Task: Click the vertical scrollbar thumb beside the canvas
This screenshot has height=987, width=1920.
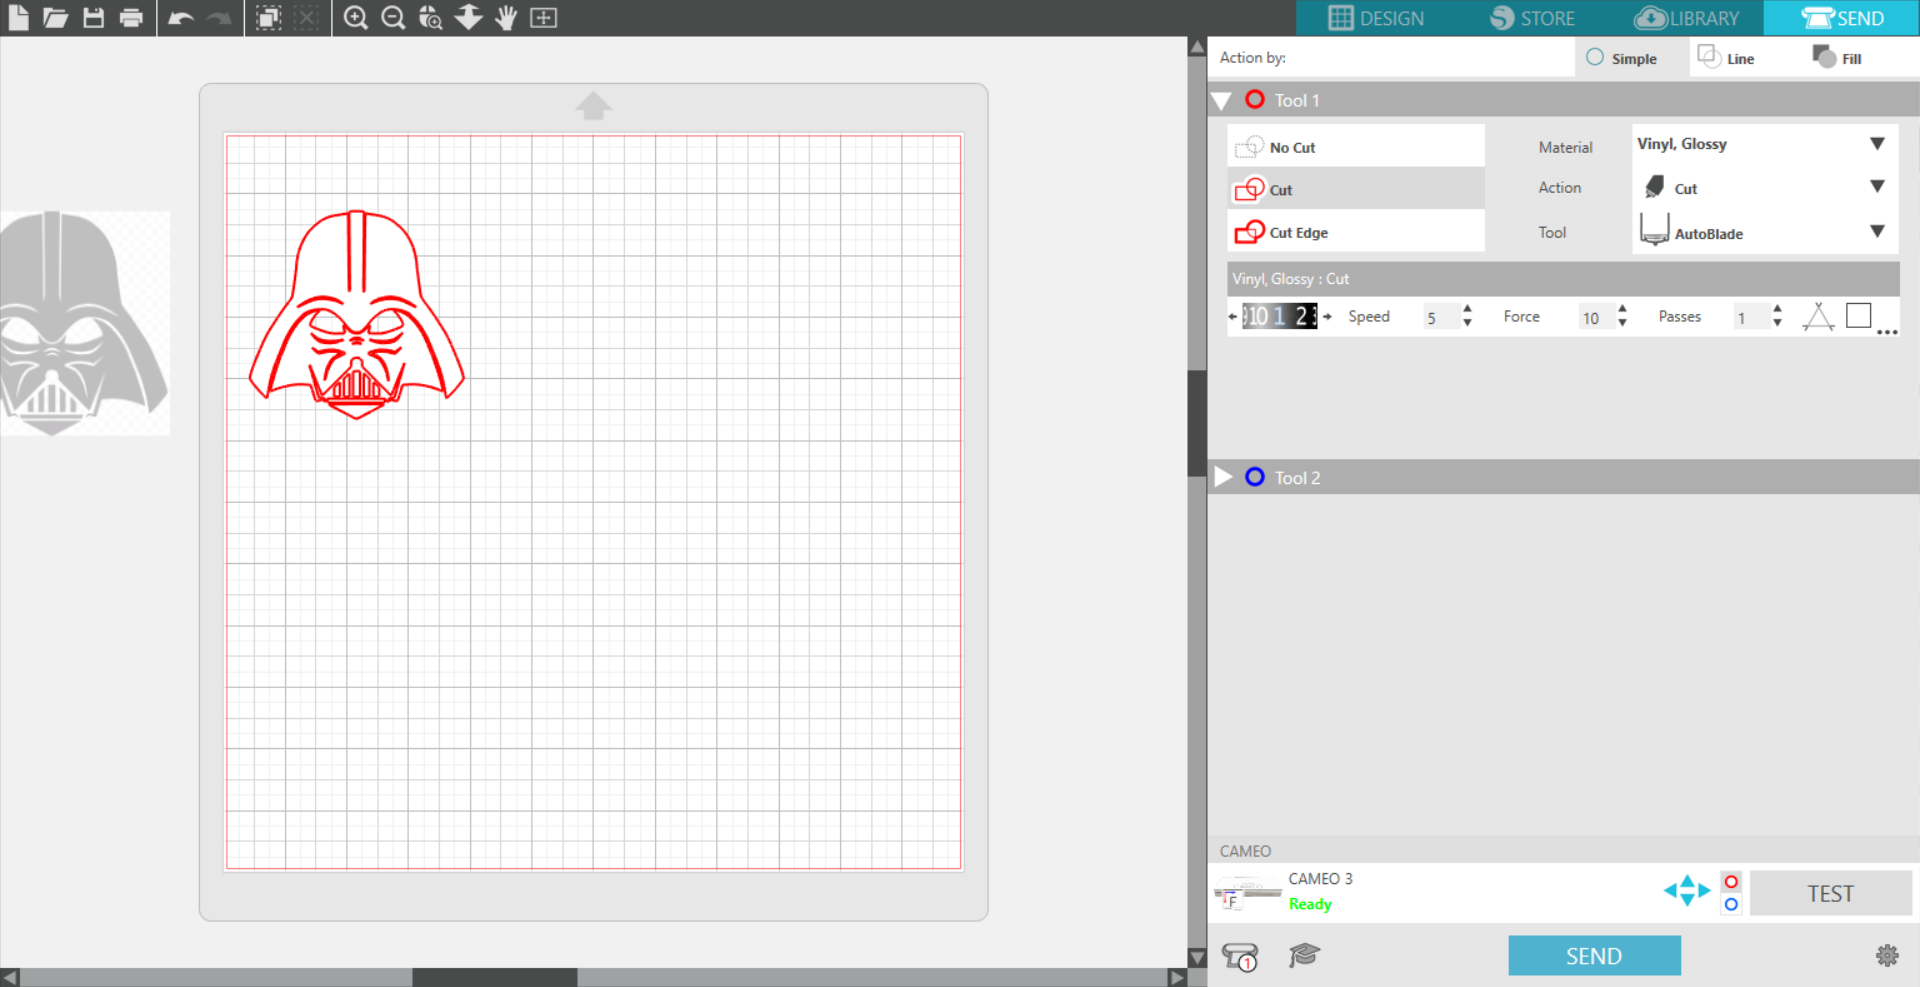Action: [1197, 423]
